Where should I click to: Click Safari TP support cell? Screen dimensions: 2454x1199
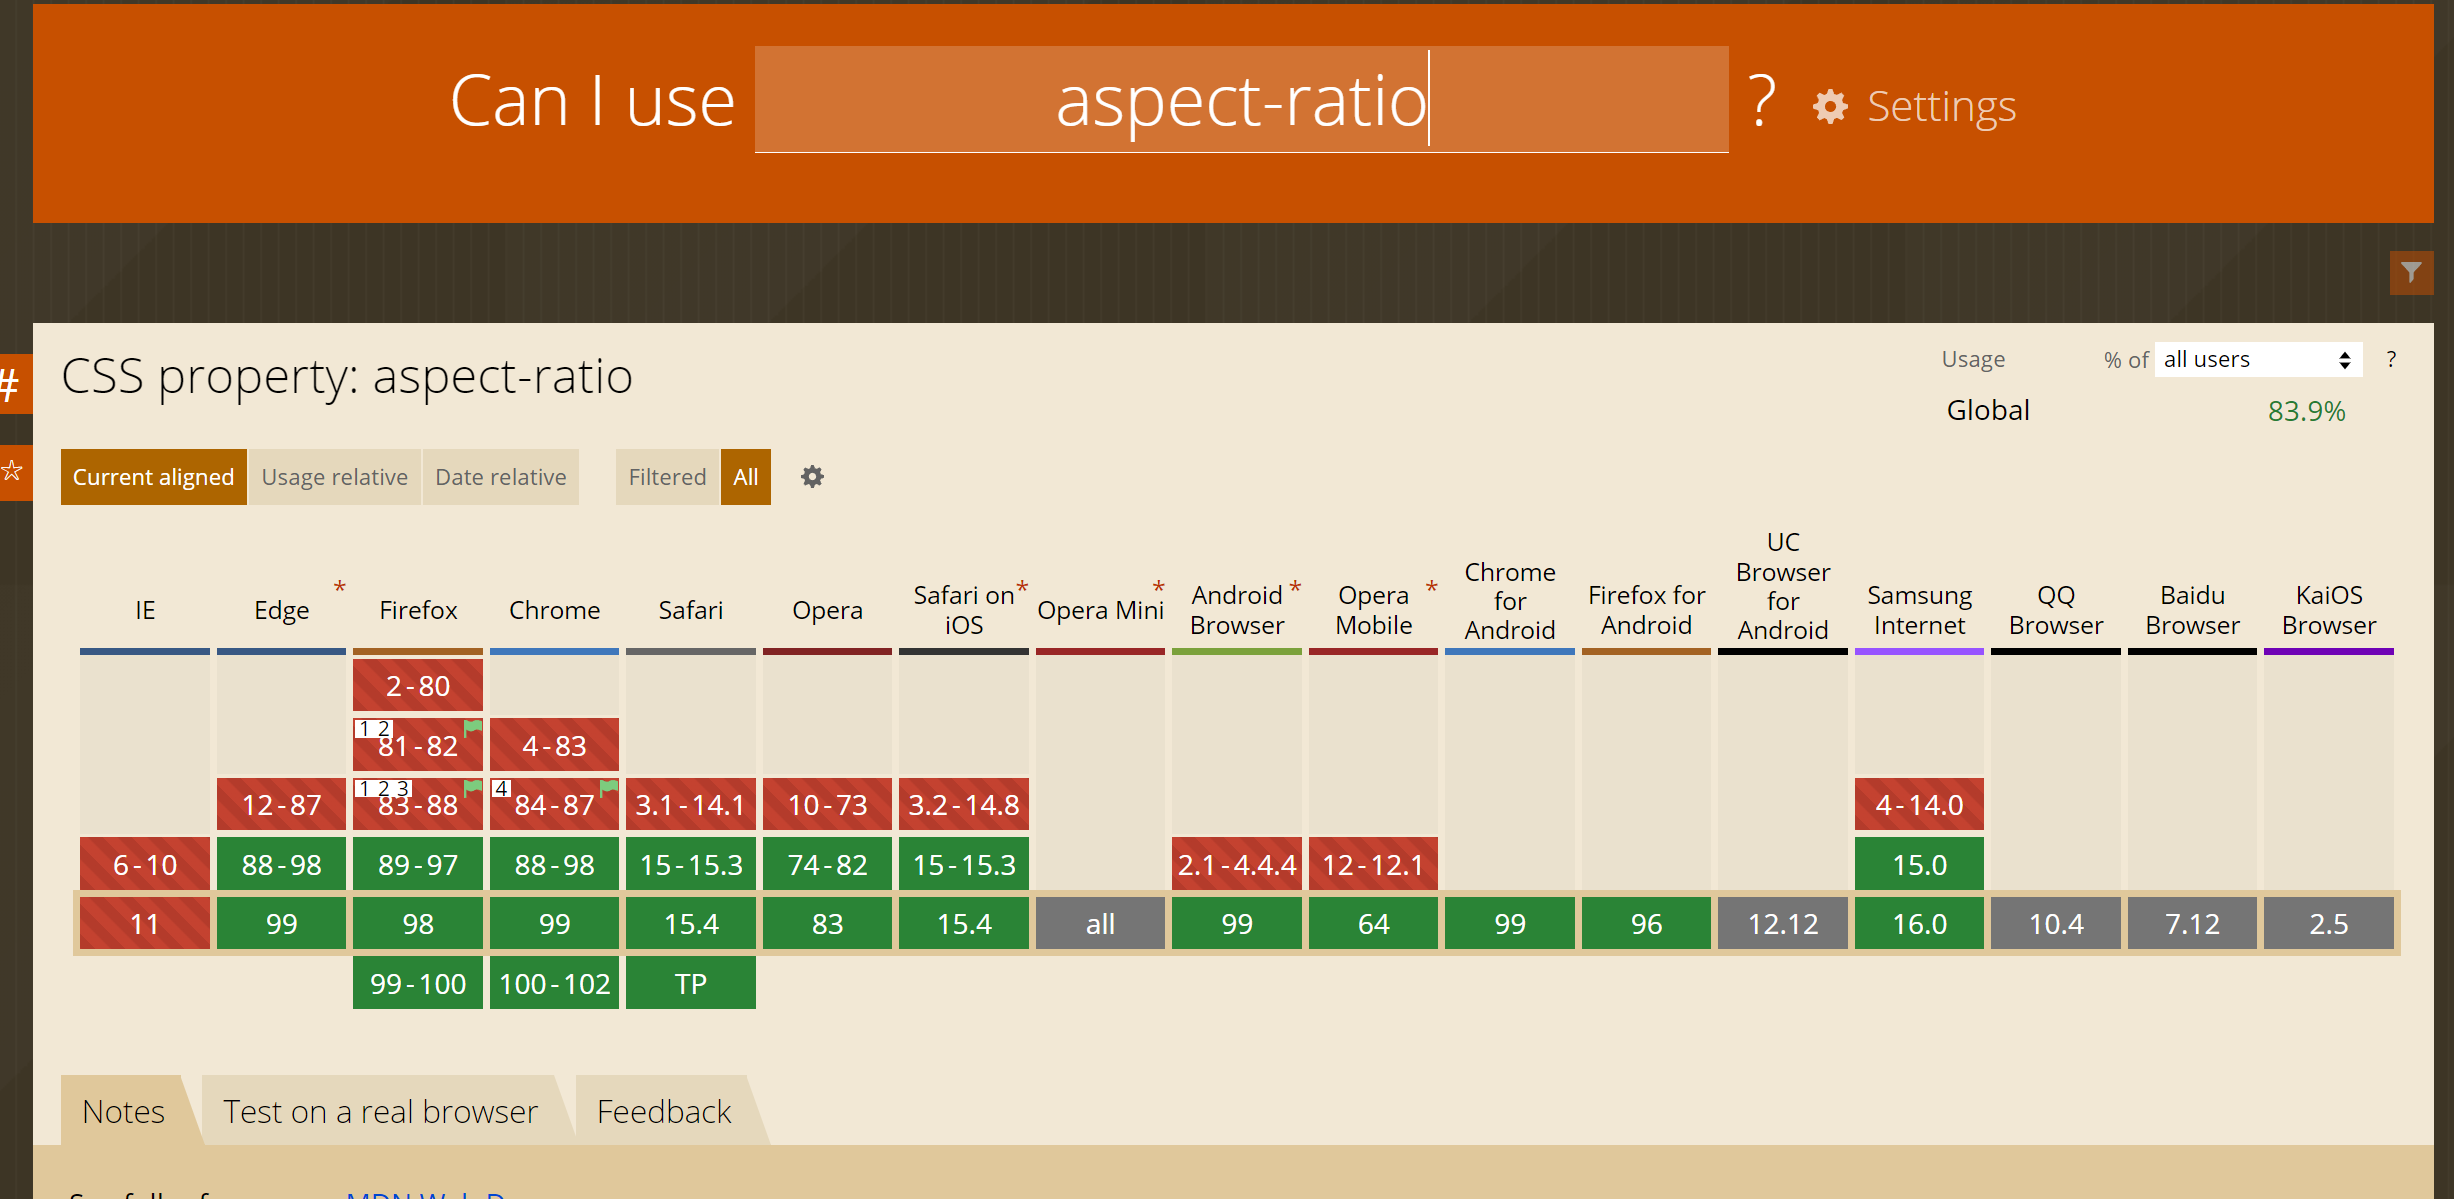(x=690, y=984)
